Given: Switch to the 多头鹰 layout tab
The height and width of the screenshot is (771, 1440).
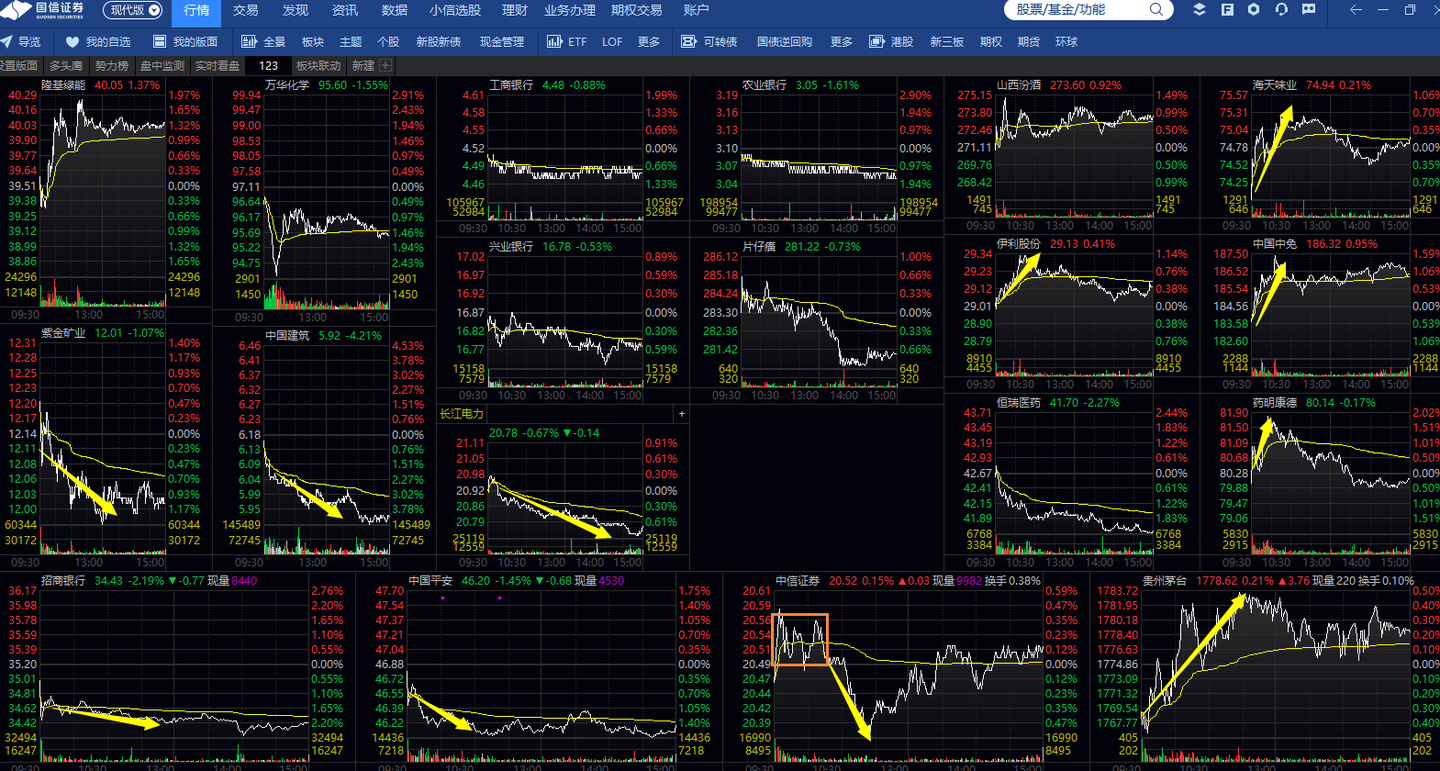Looking at the screenshot, I should pyautogui.click(x=66, y=65).
